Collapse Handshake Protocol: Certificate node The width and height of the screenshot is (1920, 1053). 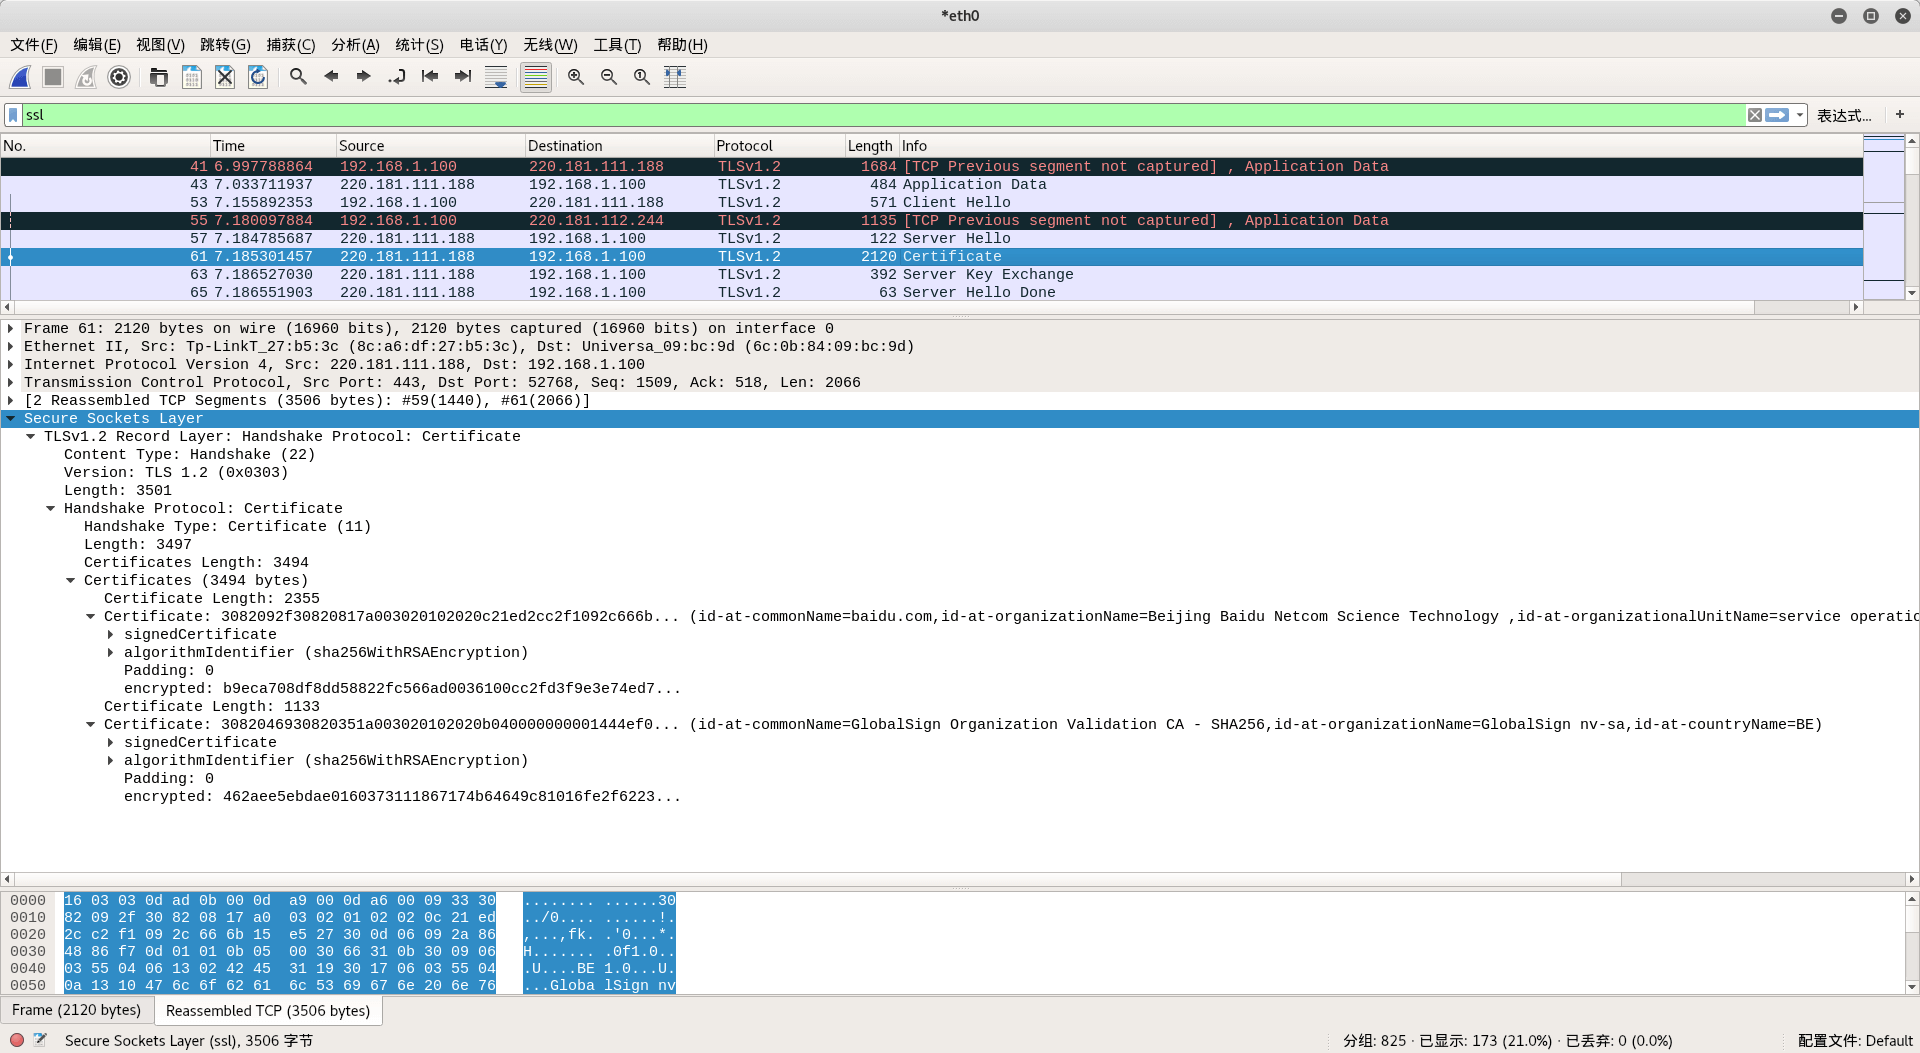coord(51,509)
